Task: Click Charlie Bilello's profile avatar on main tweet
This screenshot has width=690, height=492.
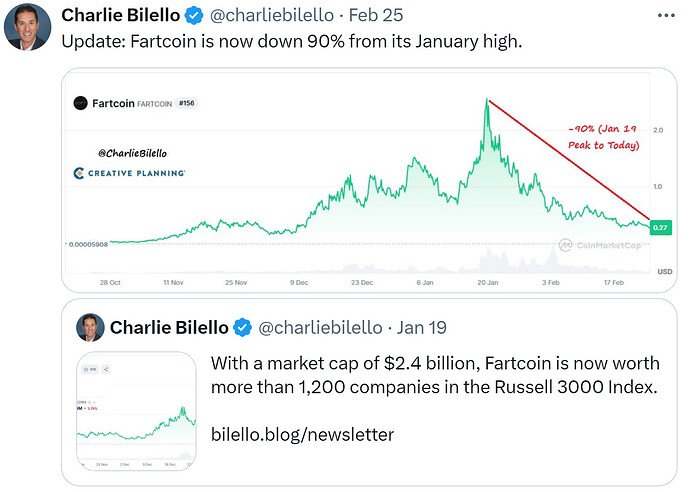Action: [x=27, y=27]
